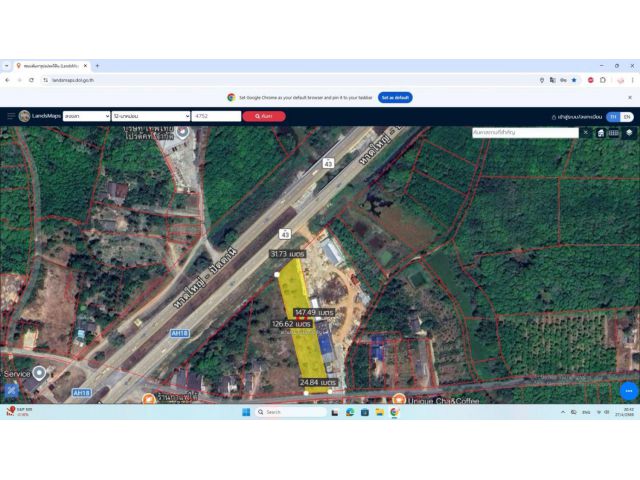Click the Unique Cha&Coffee map marker
This screenshot has height=480, width=640.
399,399
